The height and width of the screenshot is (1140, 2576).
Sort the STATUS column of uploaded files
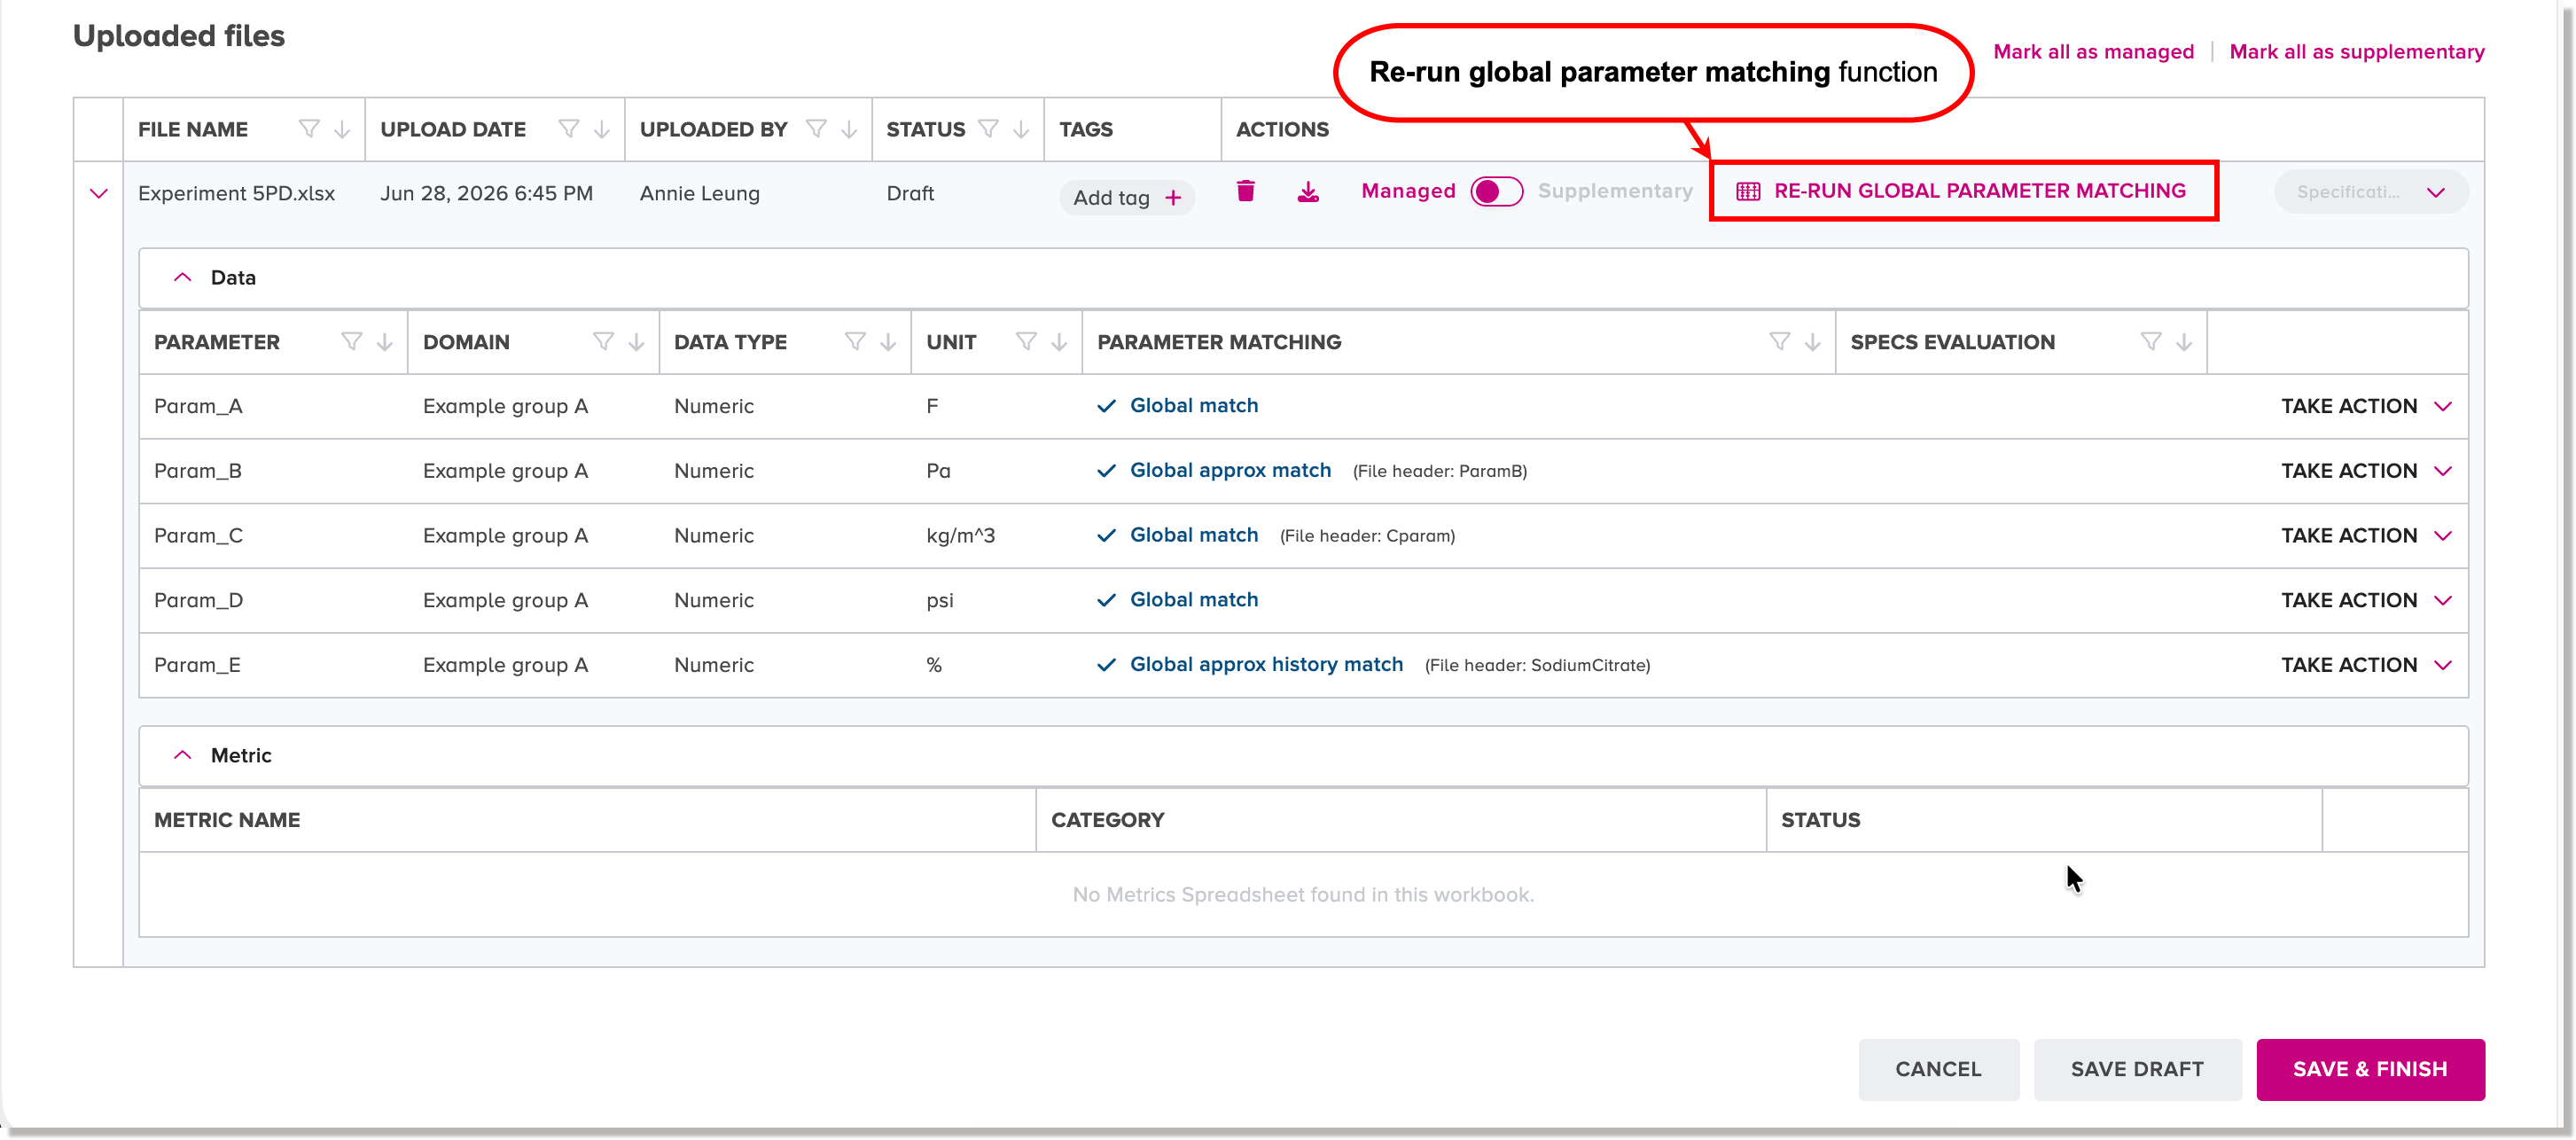point(1021,129)
